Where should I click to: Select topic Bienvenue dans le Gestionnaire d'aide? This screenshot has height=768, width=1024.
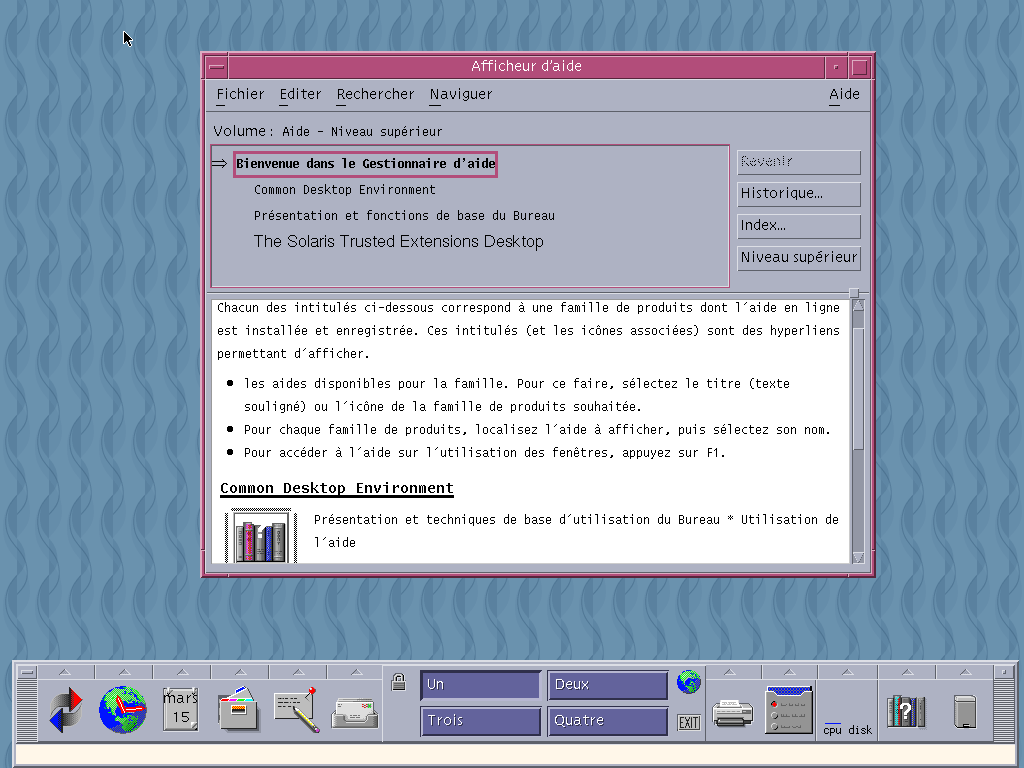pos(366,164)
